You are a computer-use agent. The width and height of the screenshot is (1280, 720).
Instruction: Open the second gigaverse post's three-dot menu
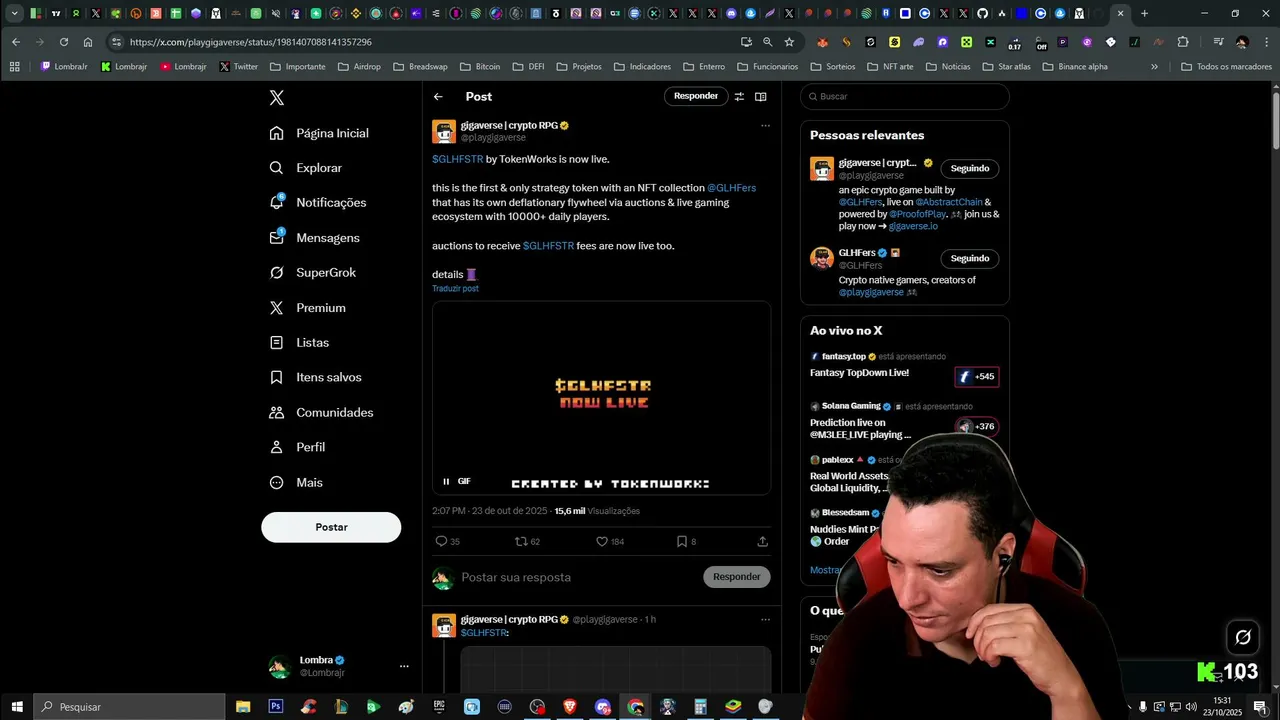coord(765,620)
